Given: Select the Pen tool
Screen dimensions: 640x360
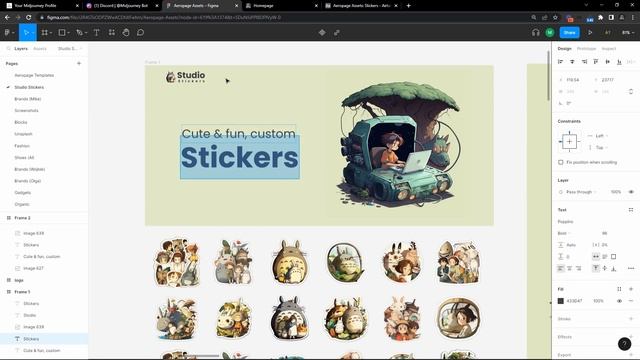Looking at the screenshot, I should click(x=80, y=33).
